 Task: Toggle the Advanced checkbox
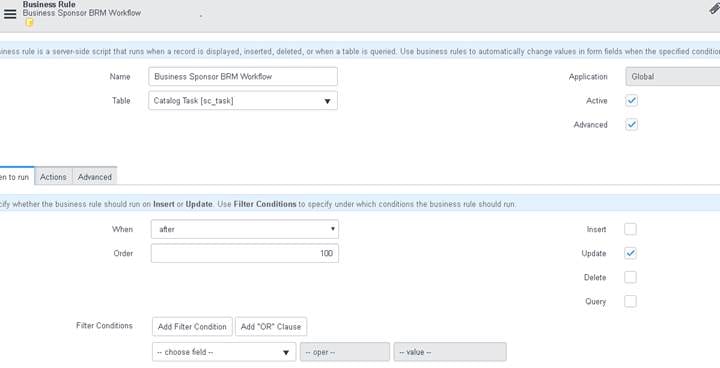(x=631, y=125)
